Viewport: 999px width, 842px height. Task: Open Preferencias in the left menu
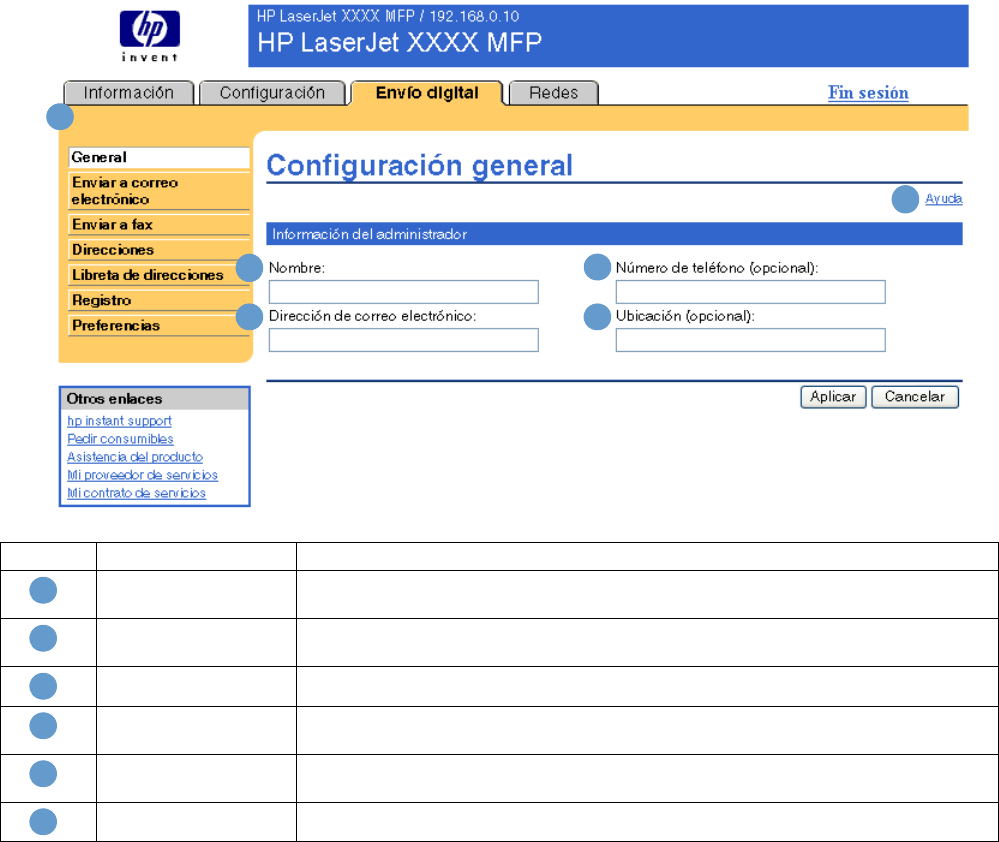click(159, 325)
